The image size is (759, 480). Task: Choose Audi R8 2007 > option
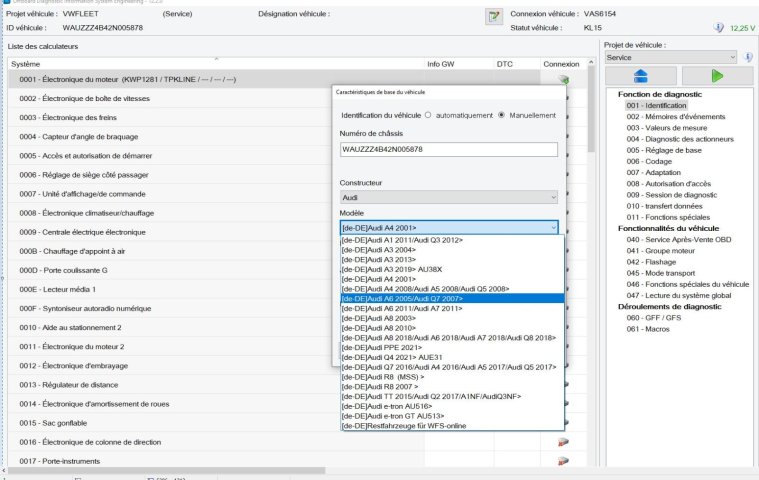(x=453, y=387)
